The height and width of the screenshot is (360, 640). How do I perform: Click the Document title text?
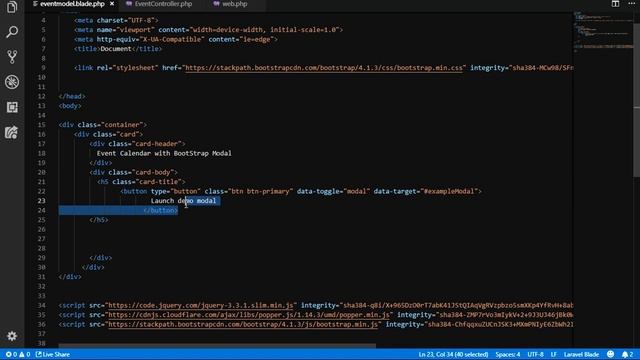click(116, 49)
